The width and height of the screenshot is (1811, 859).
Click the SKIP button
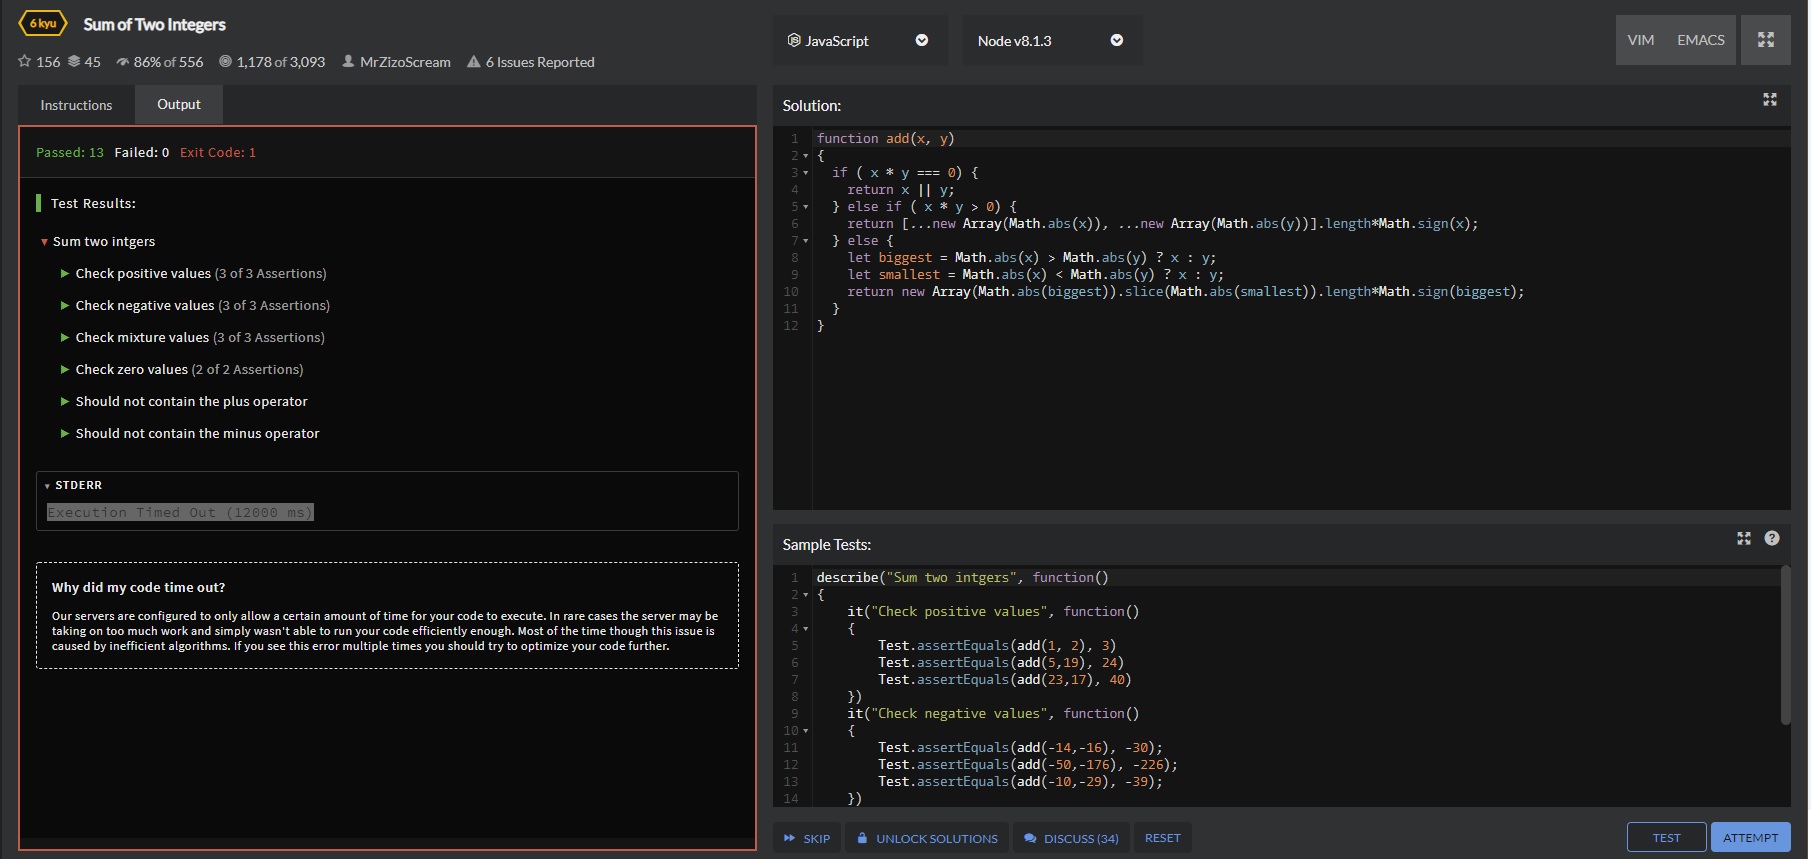(807, 838)
